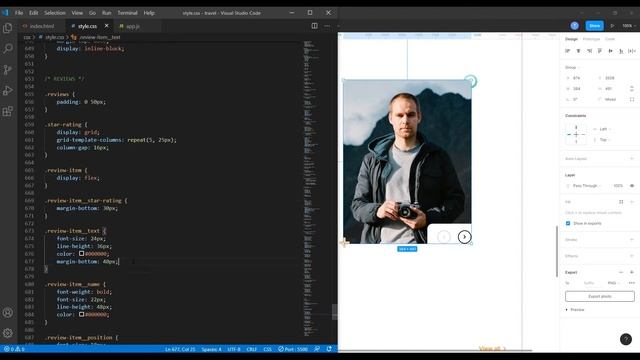Click the errors and warnings status indicator

coord(14,349)
